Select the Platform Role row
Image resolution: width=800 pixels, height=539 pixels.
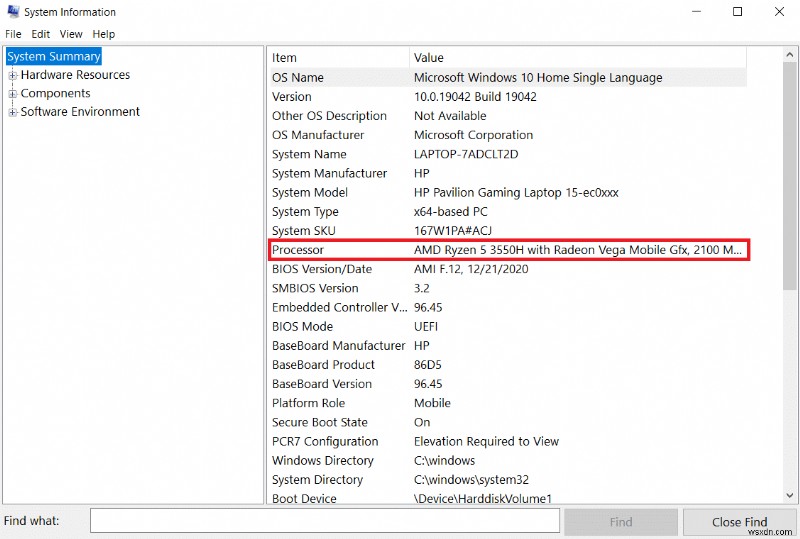(x=508, y=403)
